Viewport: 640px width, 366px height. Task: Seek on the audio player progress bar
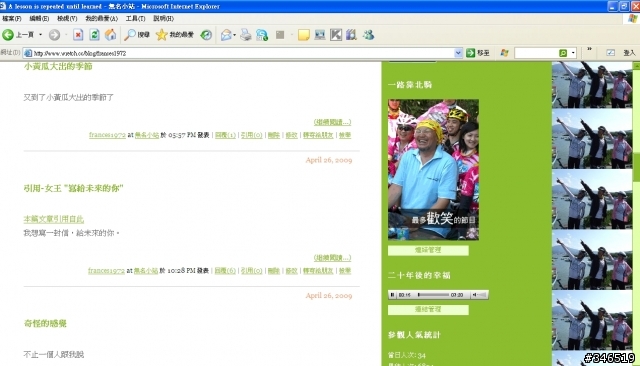coord(433,295)
